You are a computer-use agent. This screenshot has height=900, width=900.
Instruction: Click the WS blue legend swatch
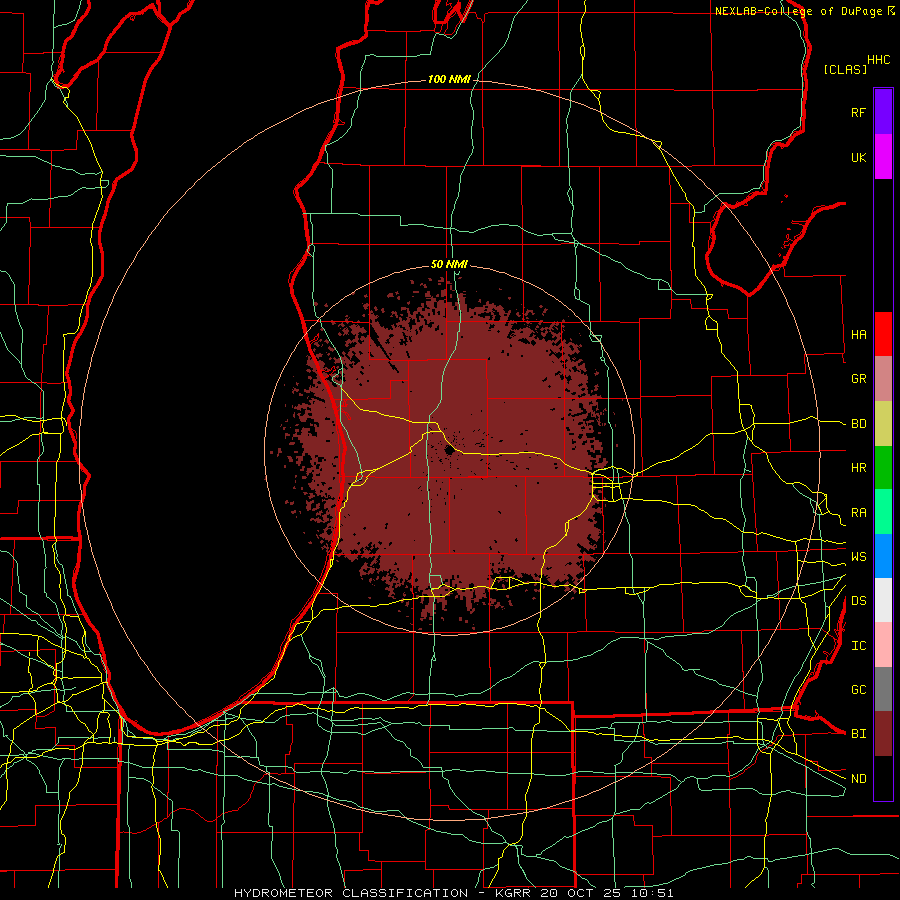883,556
